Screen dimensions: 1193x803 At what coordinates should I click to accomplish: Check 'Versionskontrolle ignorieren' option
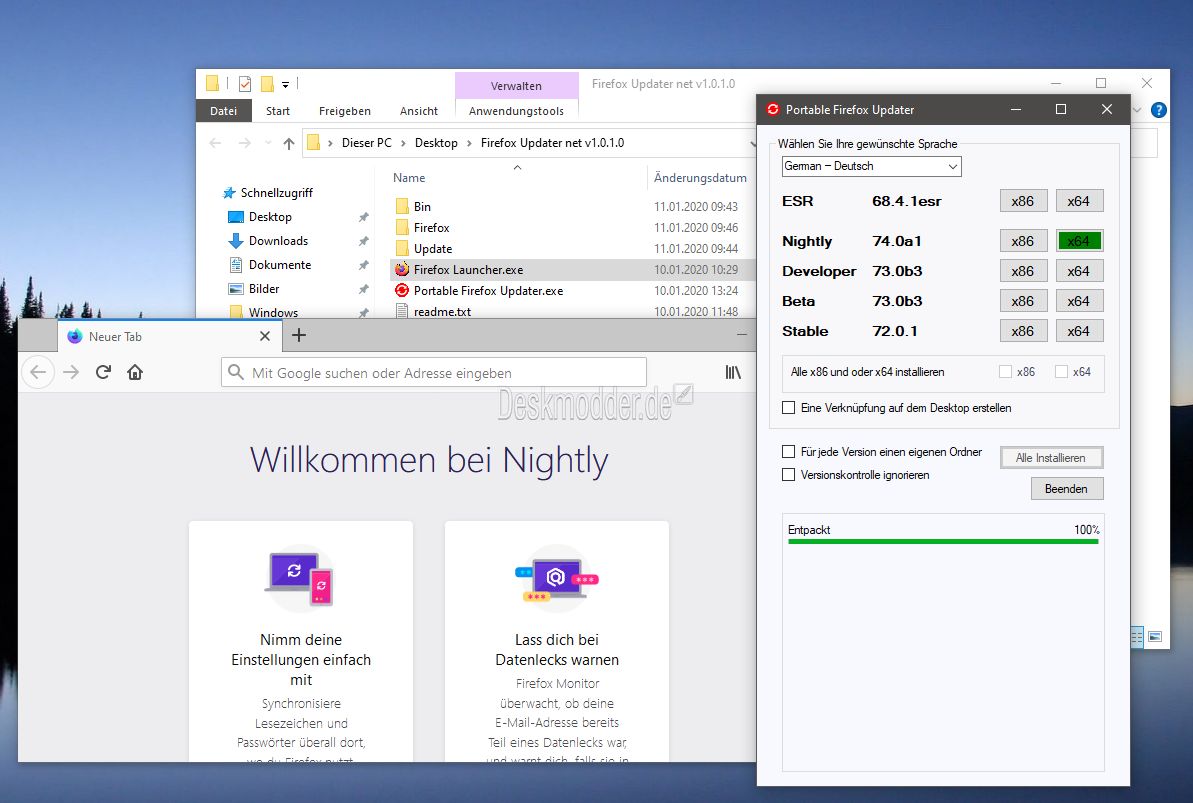pyautogui.click(x=789, y=475)
